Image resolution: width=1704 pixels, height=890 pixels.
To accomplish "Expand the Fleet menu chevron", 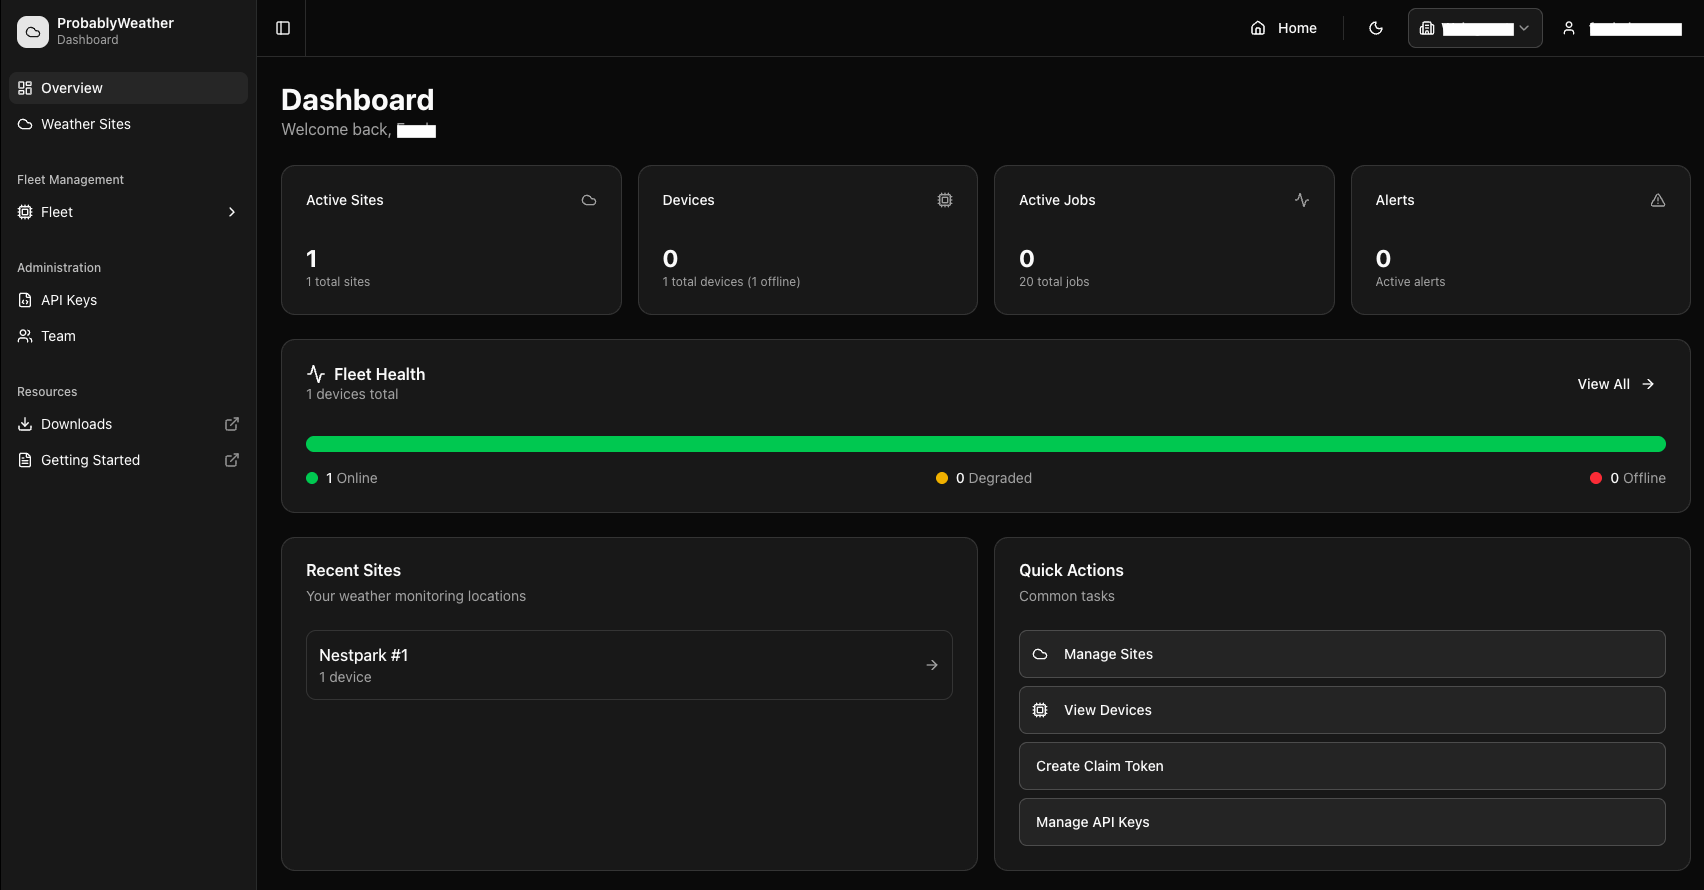I will pyautogui.click(x=232, y=212).
